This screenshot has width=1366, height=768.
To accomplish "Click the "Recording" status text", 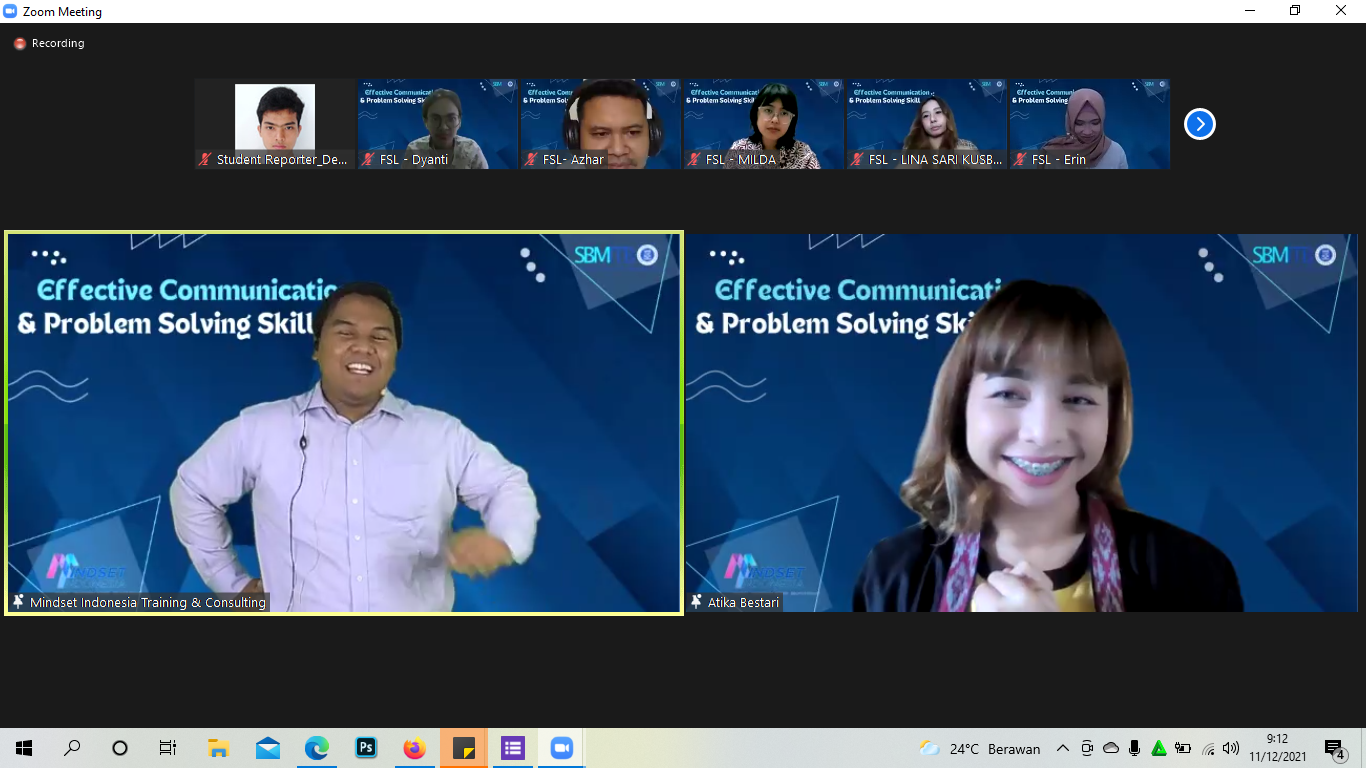I will [58, 44].
